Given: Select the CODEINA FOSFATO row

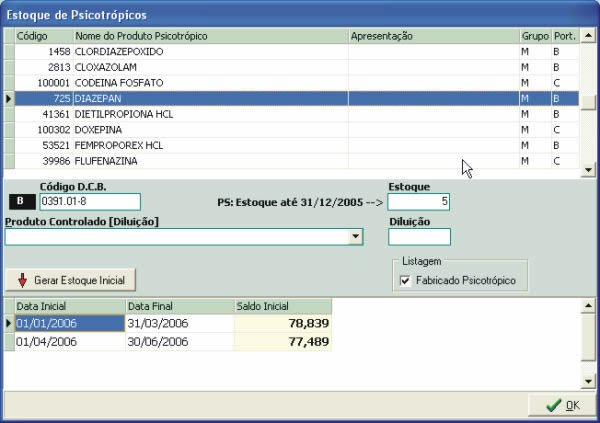Looking at the screenshot, I should (x=297, y=83).
